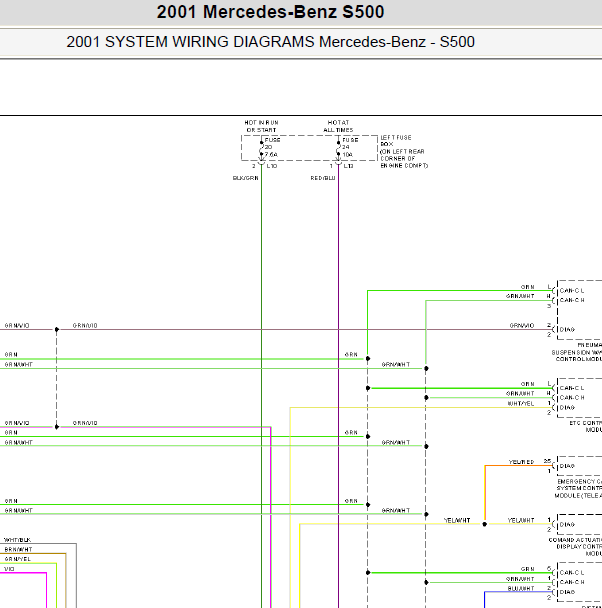The image size is (602, 608).
Task: Click the VIO wire label
Action: (9, 569)
